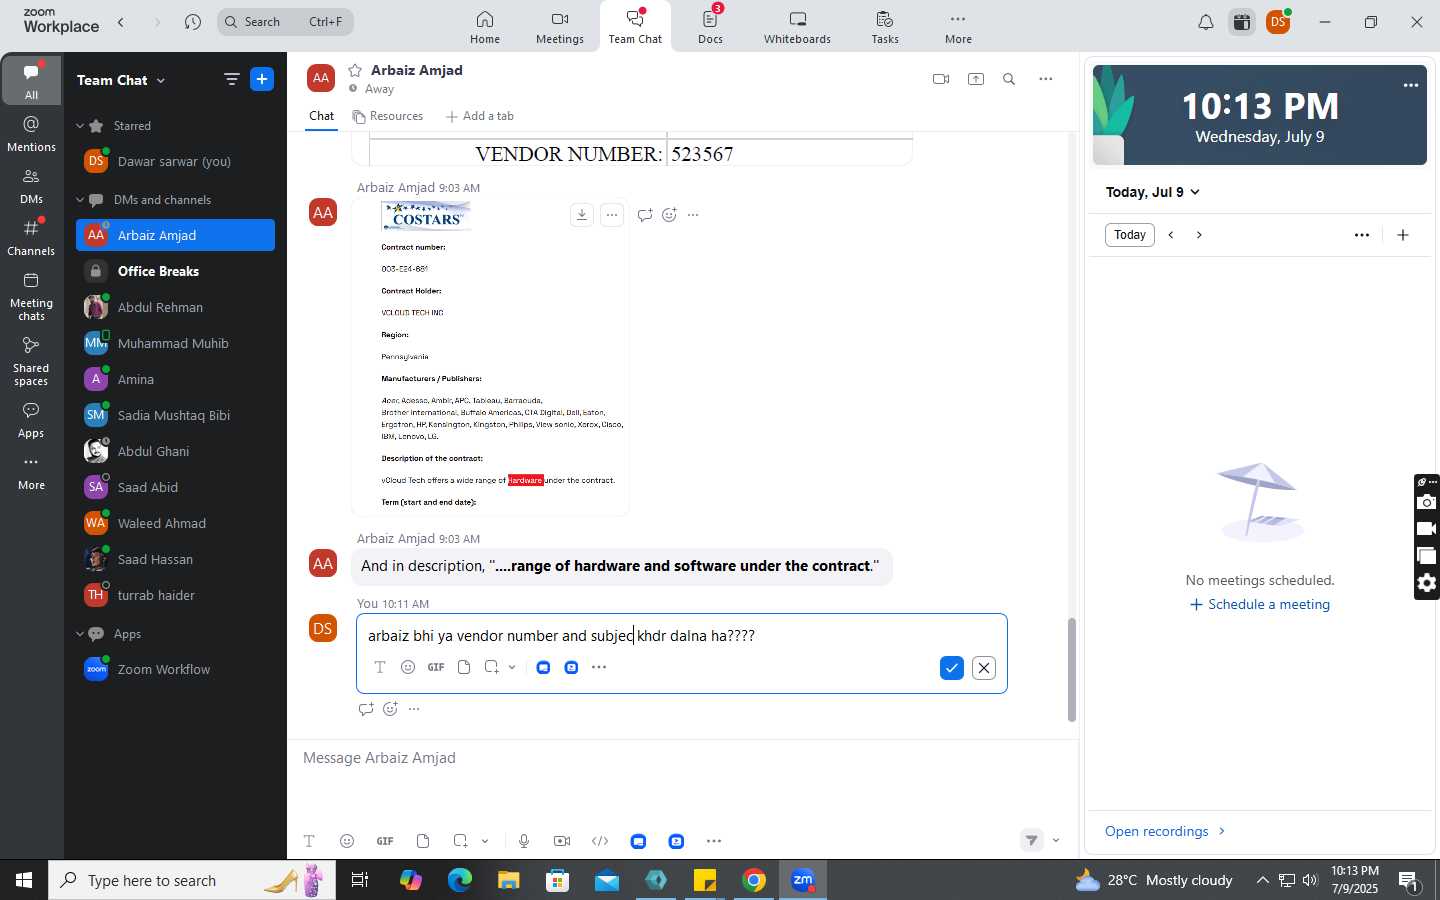Click into the edit message text field

click(681, 636)
